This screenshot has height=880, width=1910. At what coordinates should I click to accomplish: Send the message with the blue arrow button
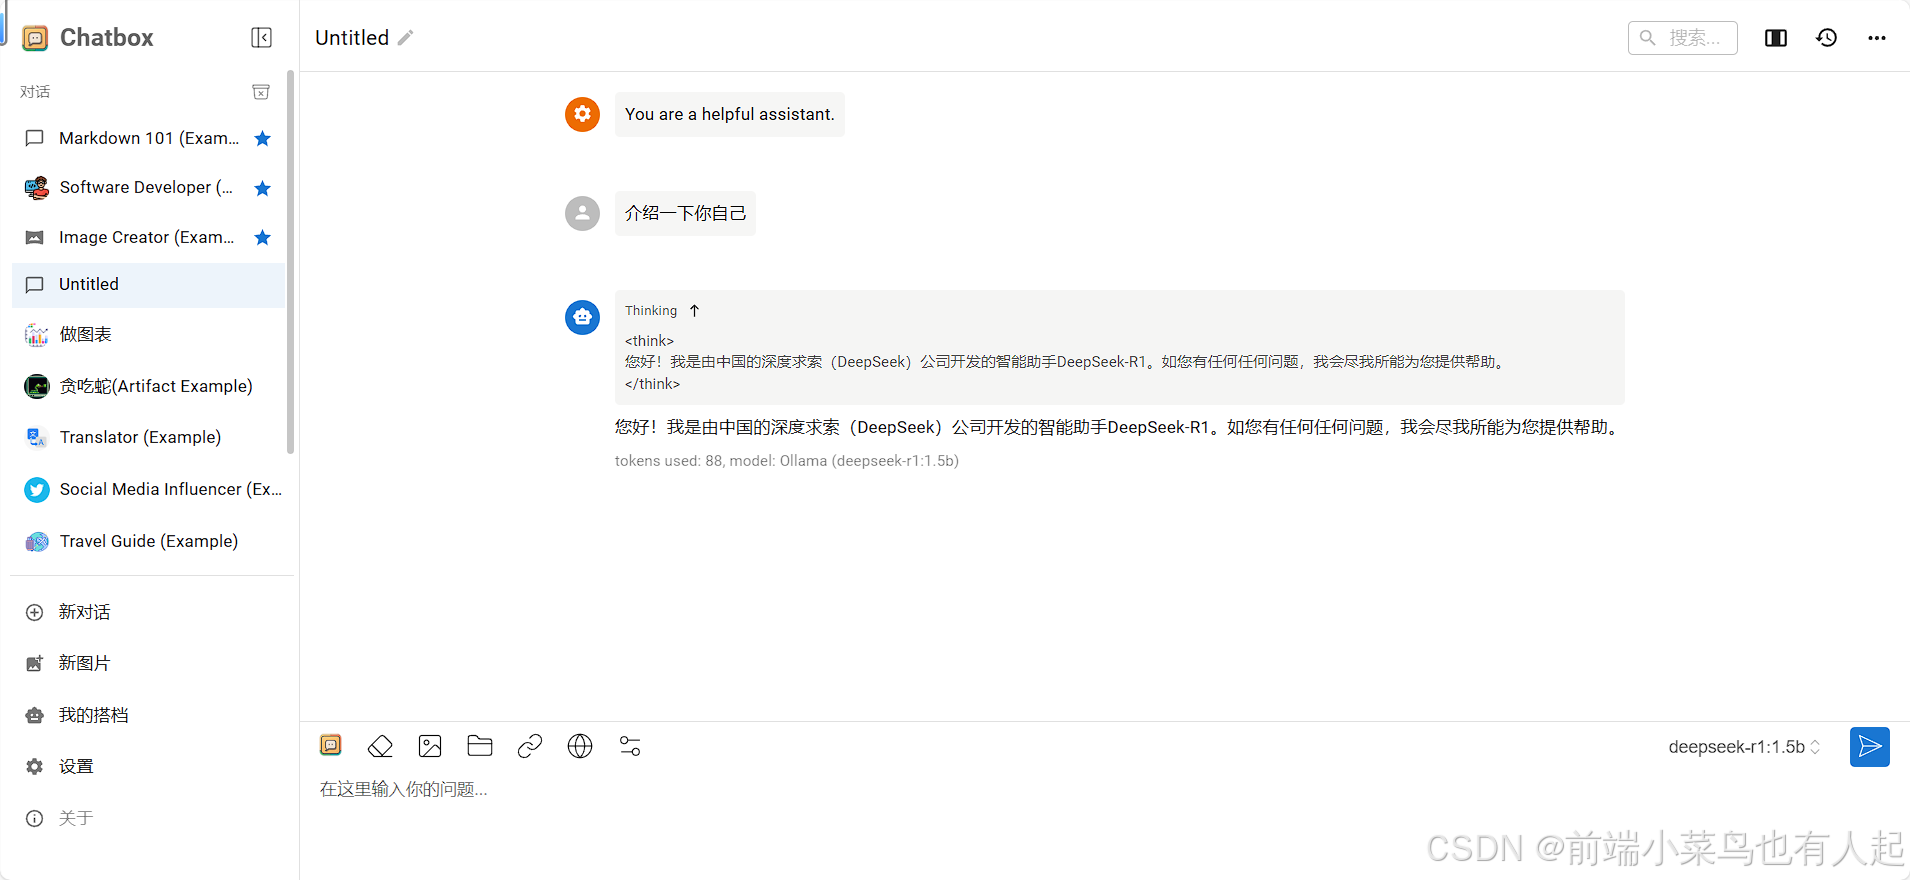(x=1869, y=747)
